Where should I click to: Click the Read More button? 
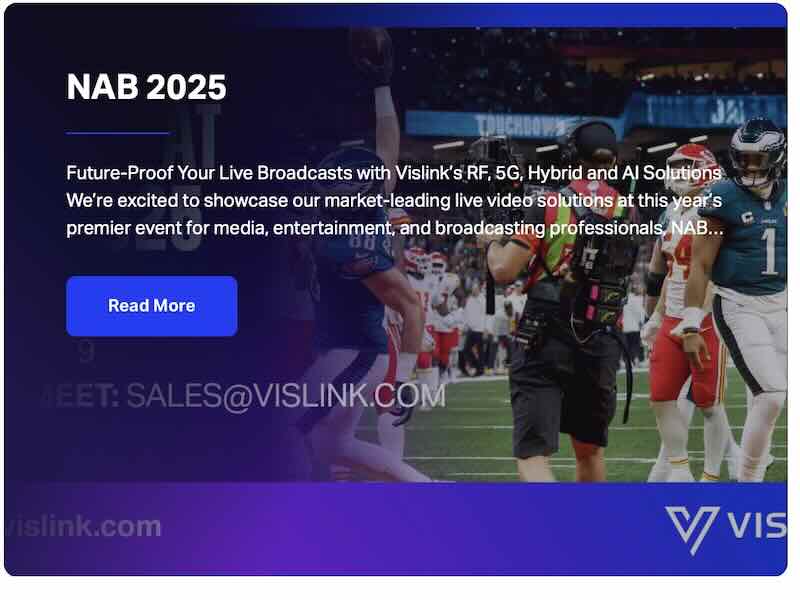pos(152,306)
